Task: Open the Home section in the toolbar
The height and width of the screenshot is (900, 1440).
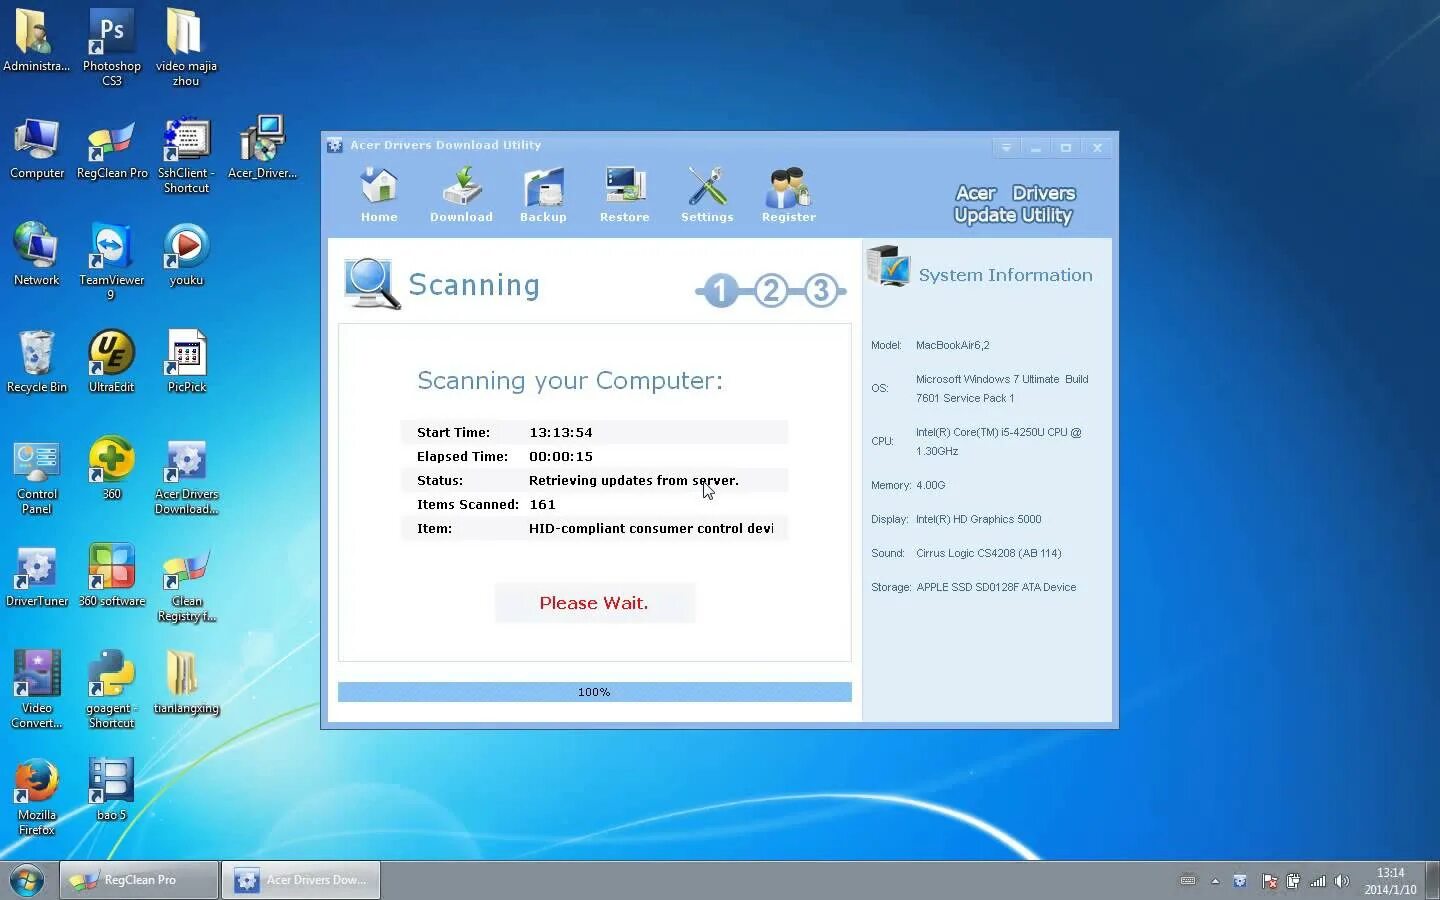Action: tap(379, 195)
